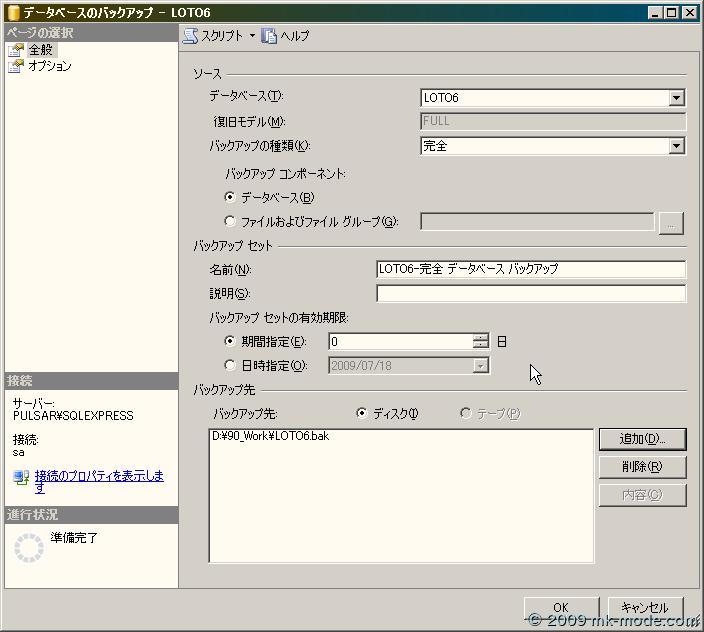The image size is (704, 632).
Task: Choose ファイルおよびファイル グループ radio button
Action: [x=231, y=222]
